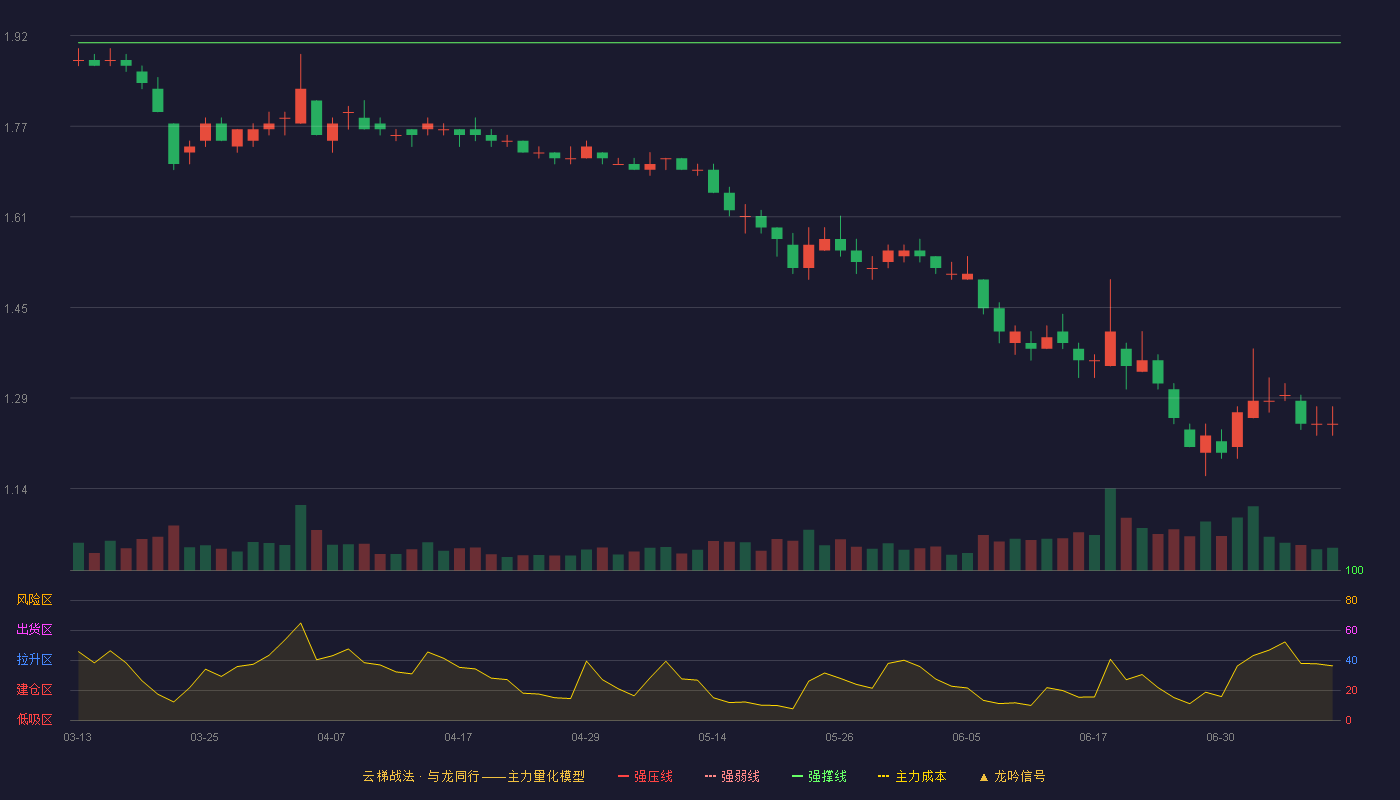
Task: Click the 云梯战法 主力量化模型 title text
Action: pyautogui.click(x=473, y=776)
